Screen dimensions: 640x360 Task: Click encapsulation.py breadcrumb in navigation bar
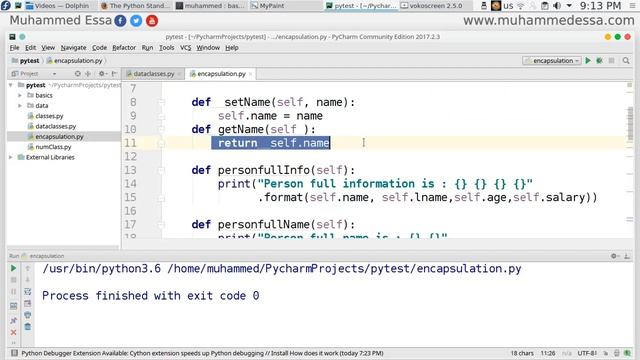[x=74, y=61]
